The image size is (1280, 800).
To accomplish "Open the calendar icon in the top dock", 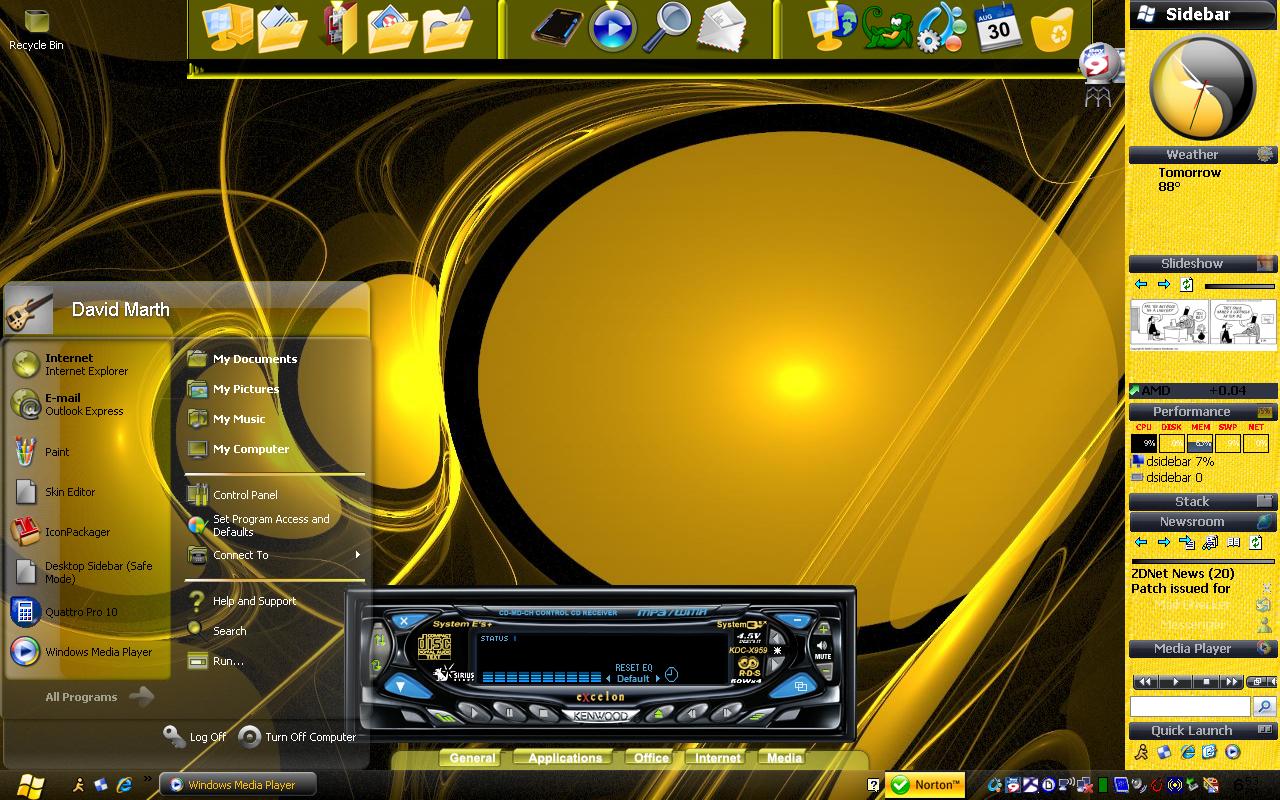I will point(997,27).
